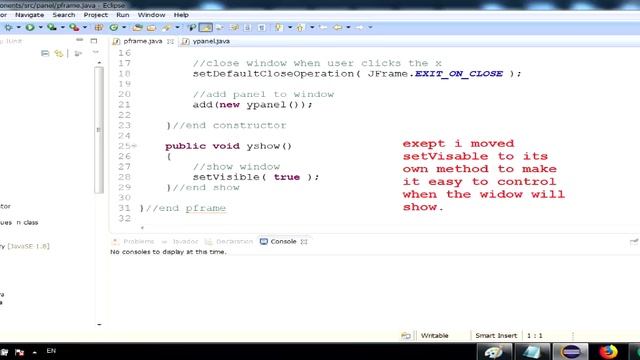Viewport: 640px width, 360px height.
Task: Click the Smart Insert status field
Action: [x=496, y=336]
